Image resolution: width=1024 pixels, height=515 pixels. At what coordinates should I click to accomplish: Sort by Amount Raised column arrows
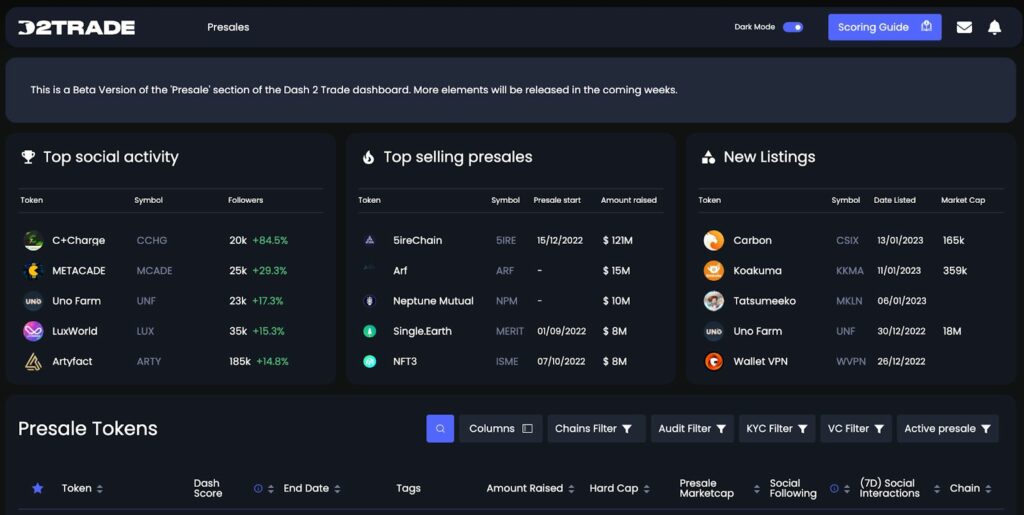click(x=571, y=489)
